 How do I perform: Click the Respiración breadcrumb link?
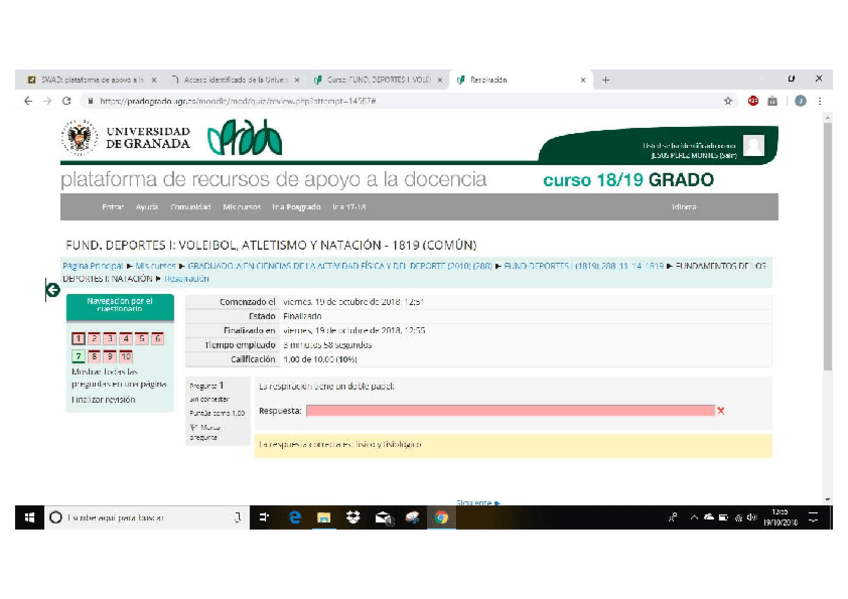pos(187,279)
